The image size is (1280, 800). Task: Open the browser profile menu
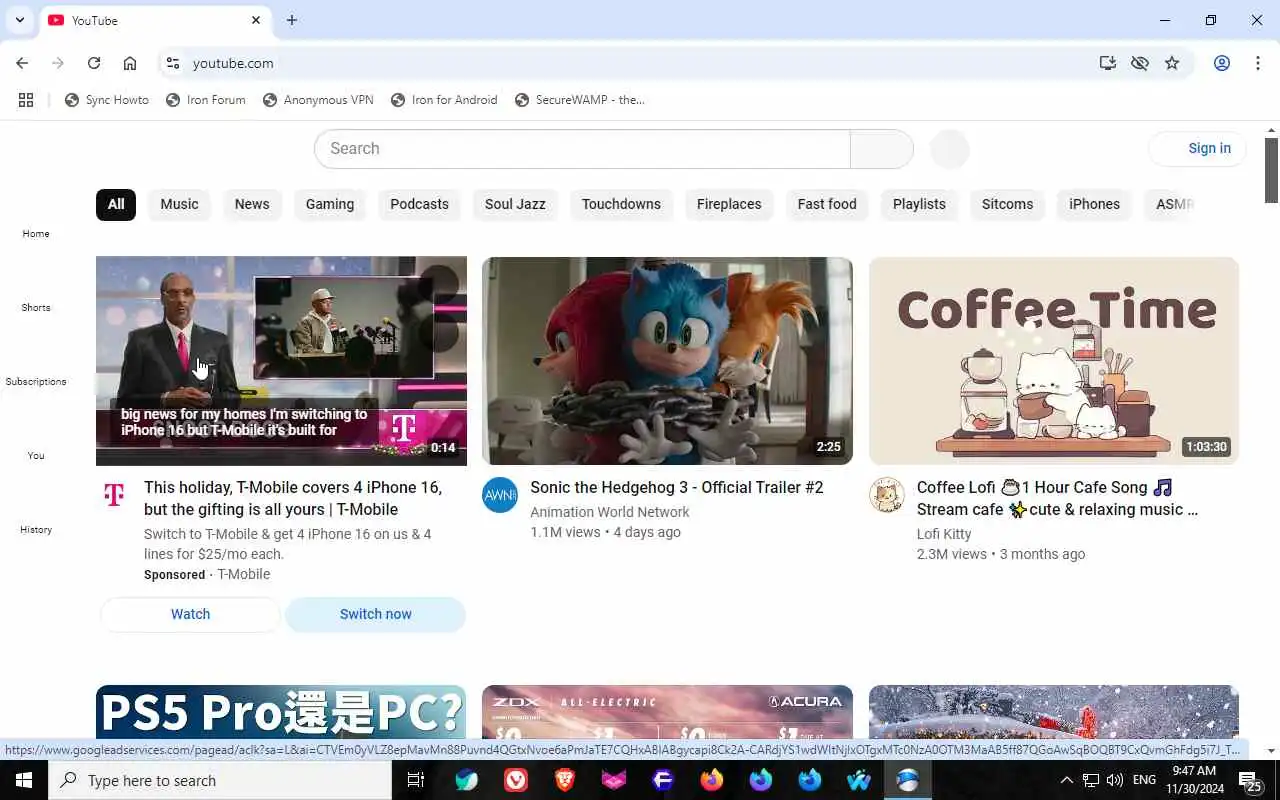(1222, 63)
